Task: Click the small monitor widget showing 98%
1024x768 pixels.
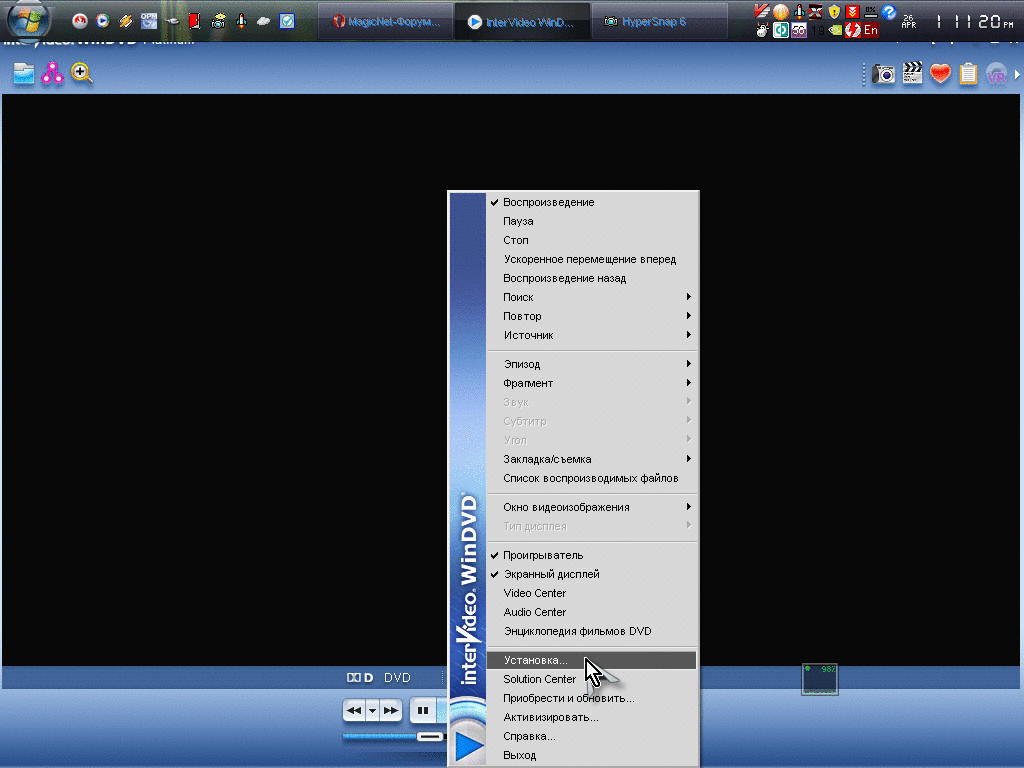Action: [820, 679]
